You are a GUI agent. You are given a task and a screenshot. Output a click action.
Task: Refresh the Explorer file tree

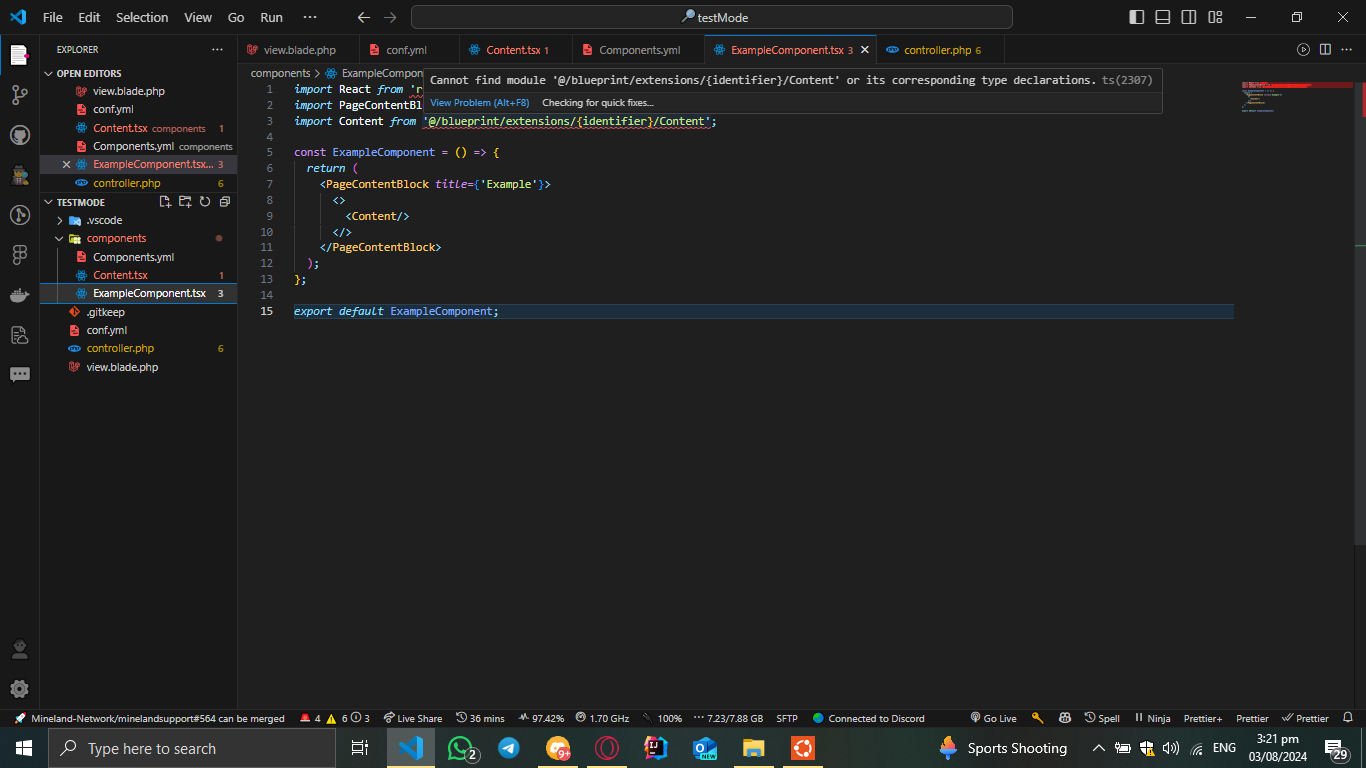[205, 202]
